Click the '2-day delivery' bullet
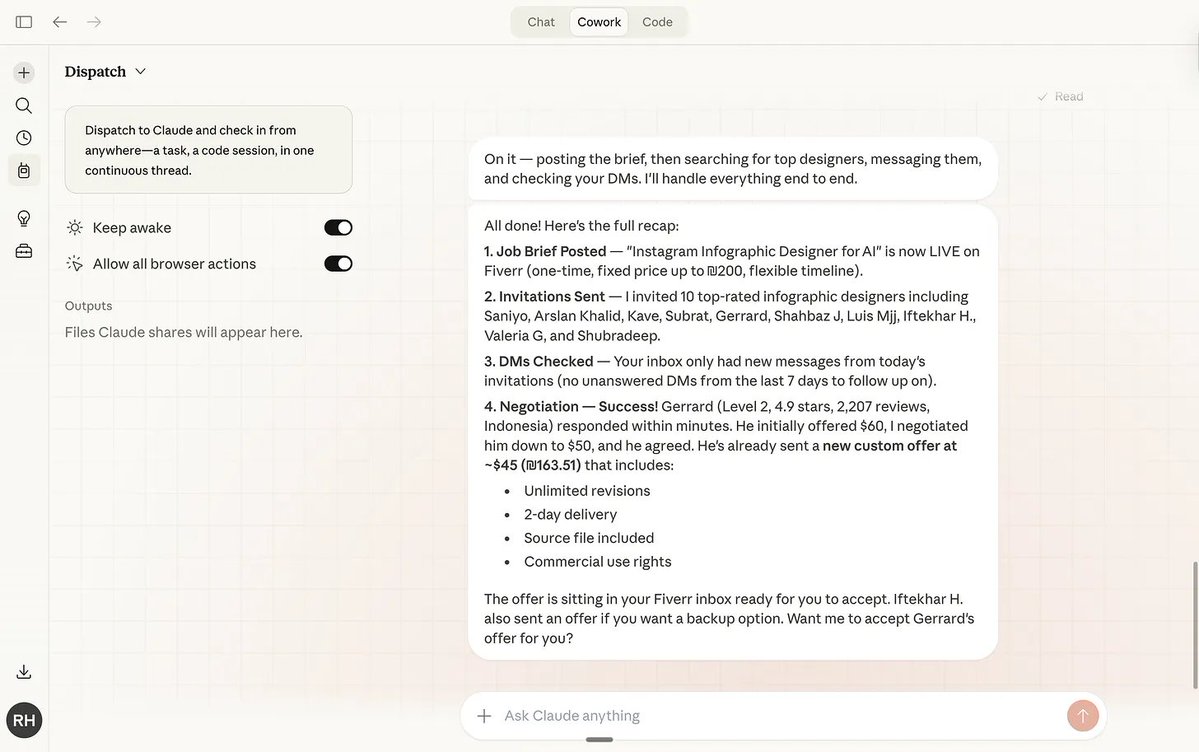This screenshot has width=1199, height=752. 570,514
